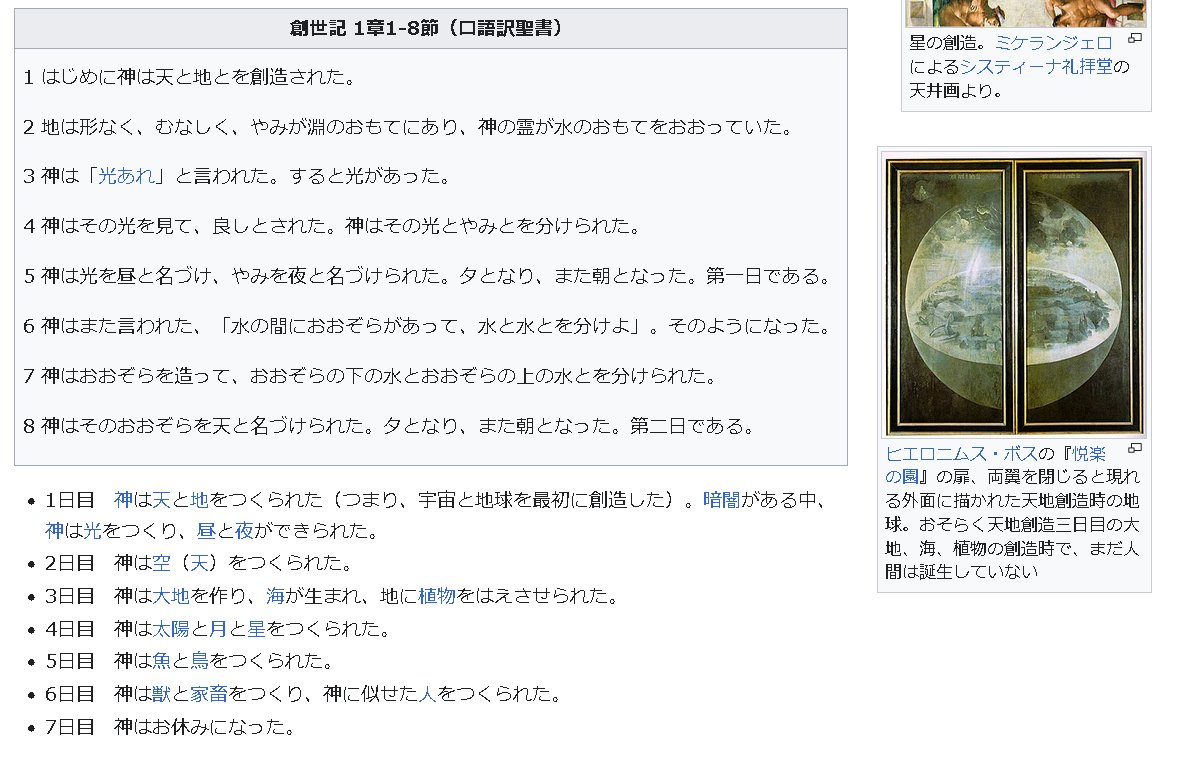Click the 昼 link in day 1 bullet
Image resolution: width=1194 pixels, height=758 pixels.
(206, 530)
